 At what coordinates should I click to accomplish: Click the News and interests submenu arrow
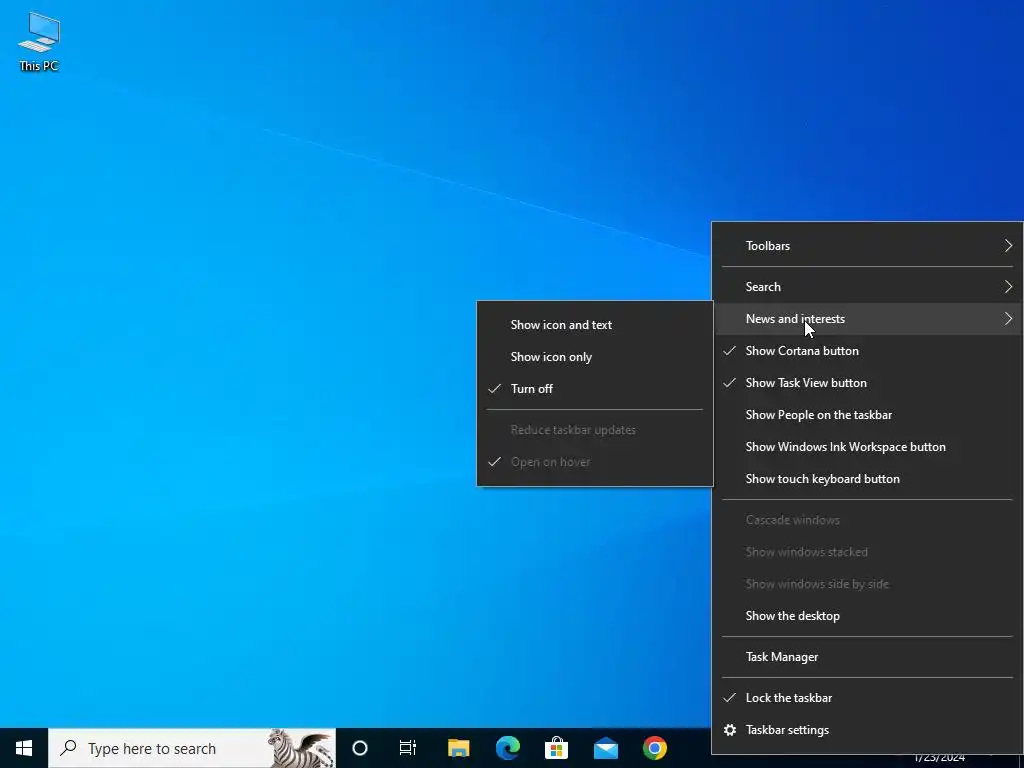click(1008, 319)
